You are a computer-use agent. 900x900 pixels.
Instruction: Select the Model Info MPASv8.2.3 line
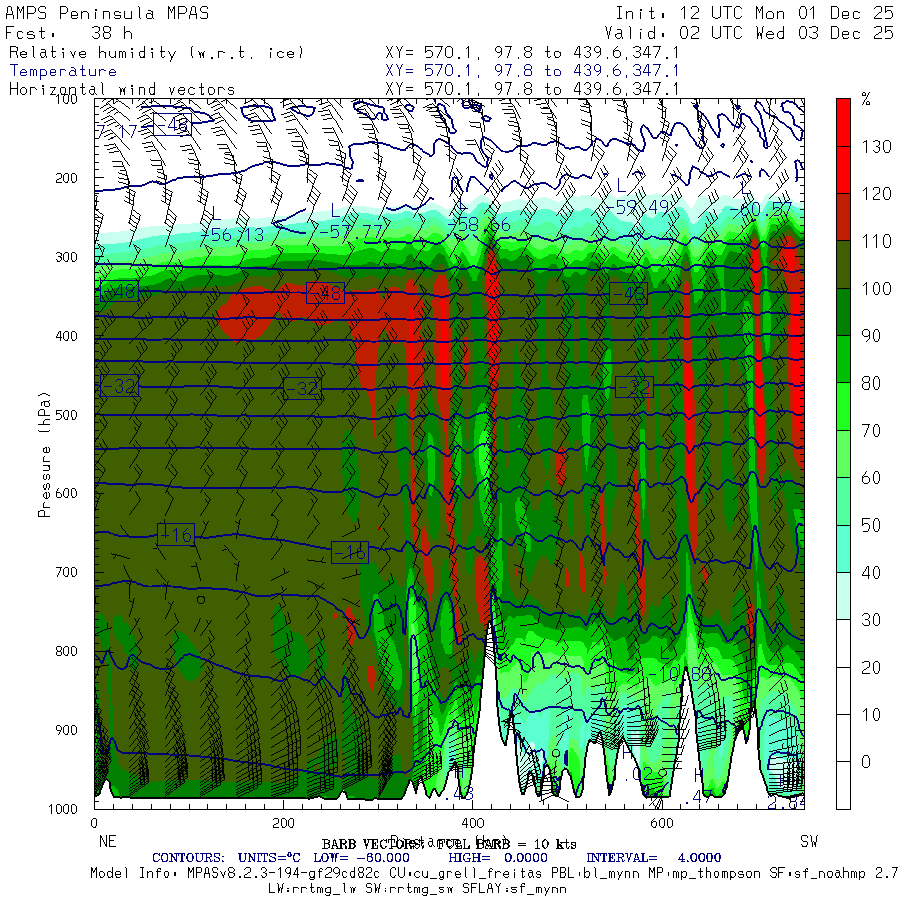click(x=495, y=874)
